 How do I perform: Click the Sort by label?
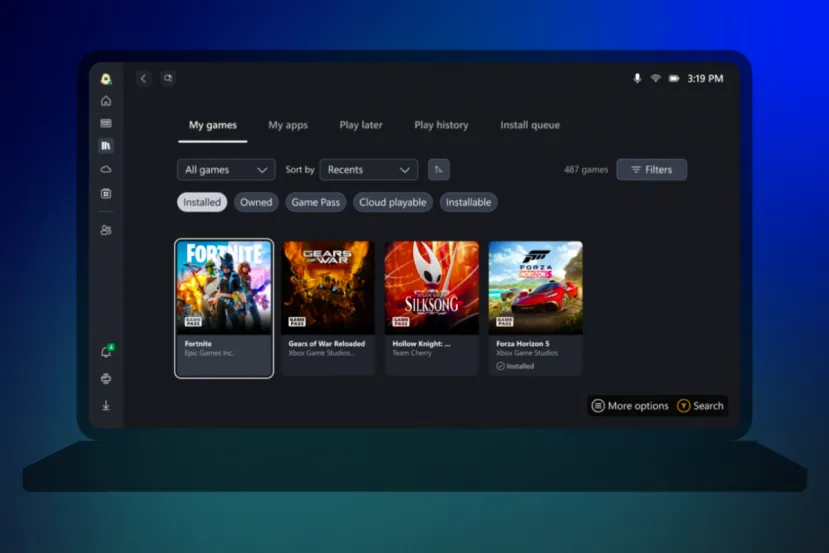pyautogui.click(x=300, y=170)
